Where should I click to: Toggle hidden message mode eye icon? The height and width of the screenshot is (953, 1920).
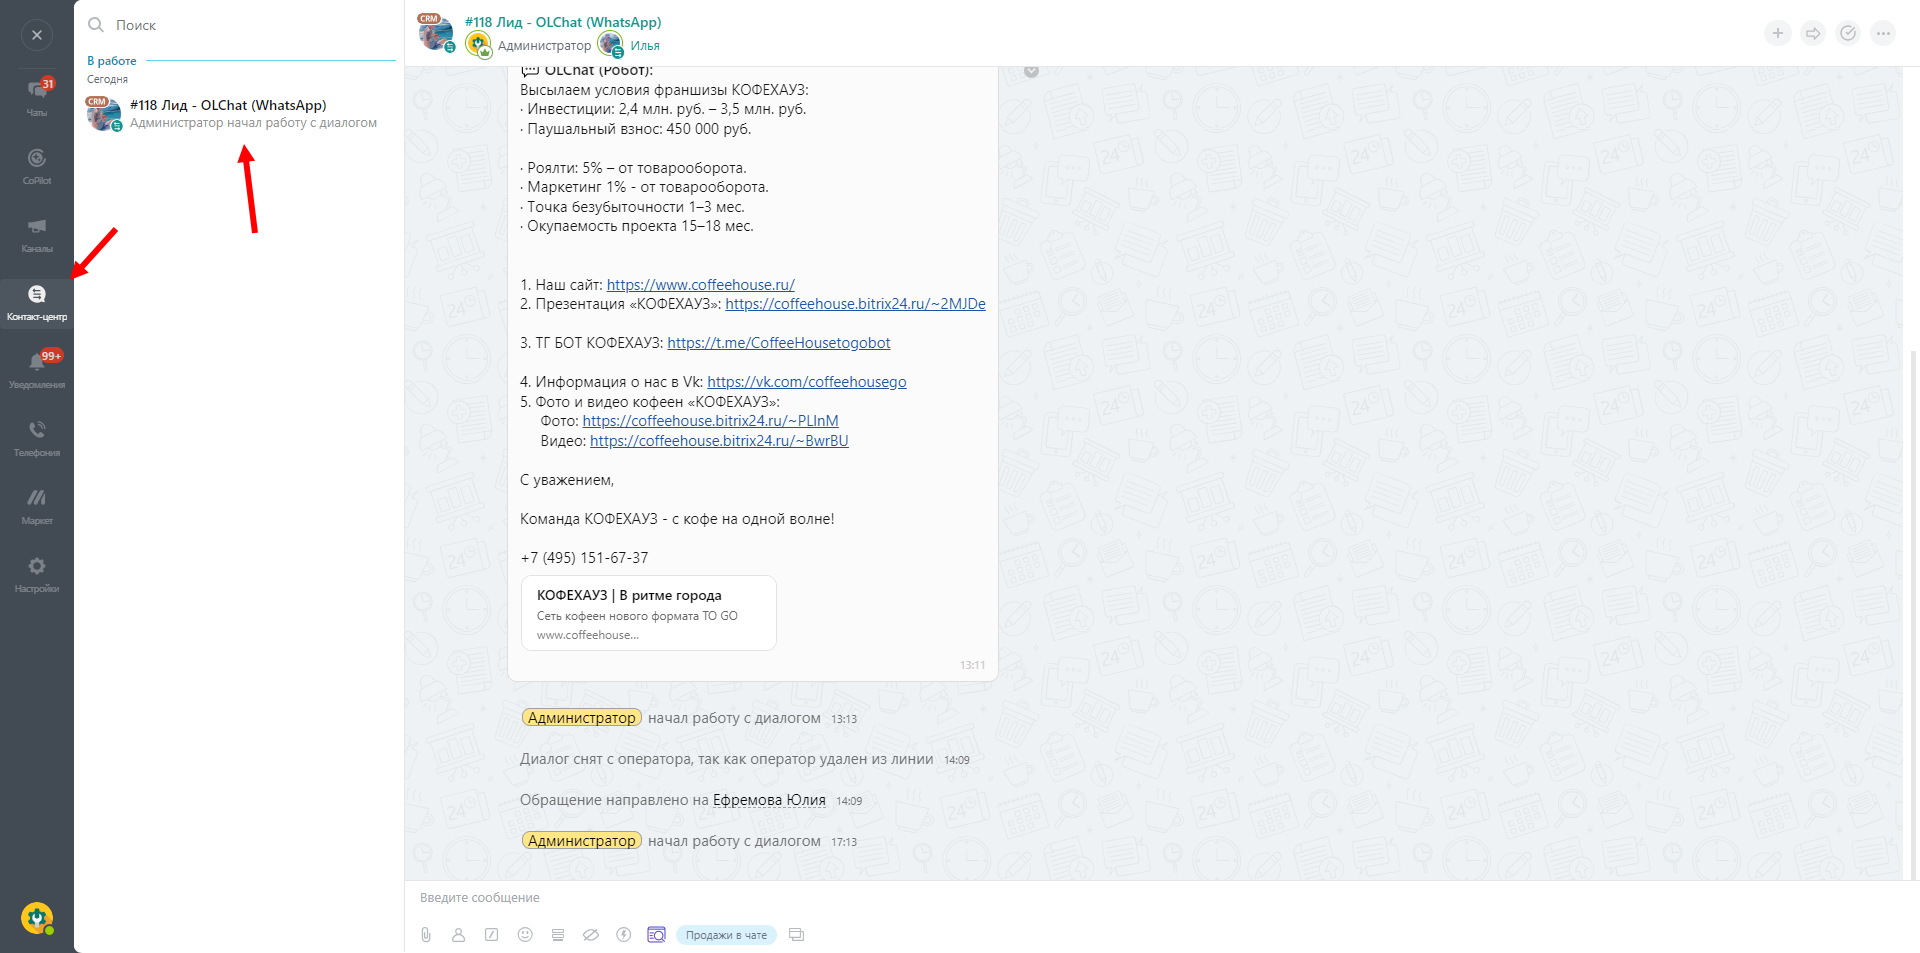[590, 935]
